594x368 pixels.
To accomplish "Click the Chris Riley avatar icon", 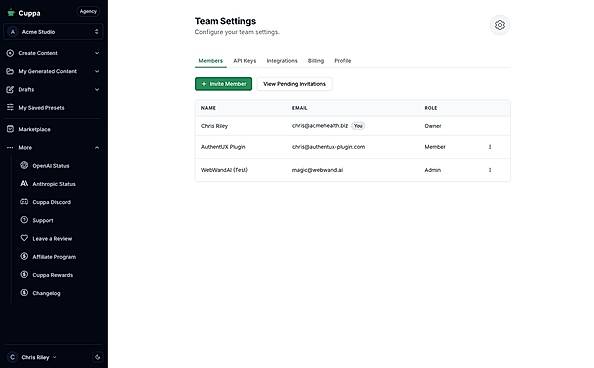I will (13, 357).
